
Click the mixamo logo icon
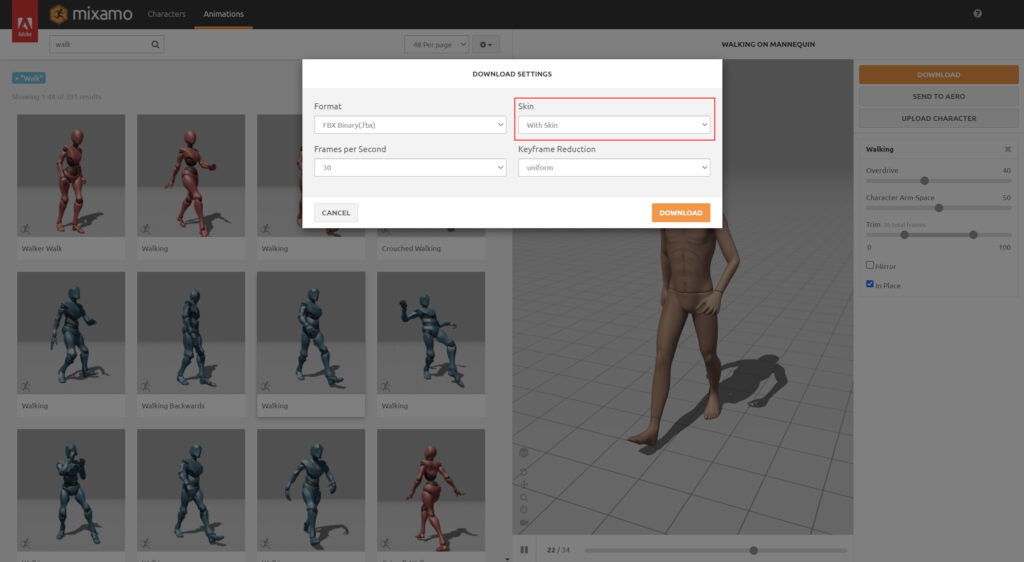point(59,14)
